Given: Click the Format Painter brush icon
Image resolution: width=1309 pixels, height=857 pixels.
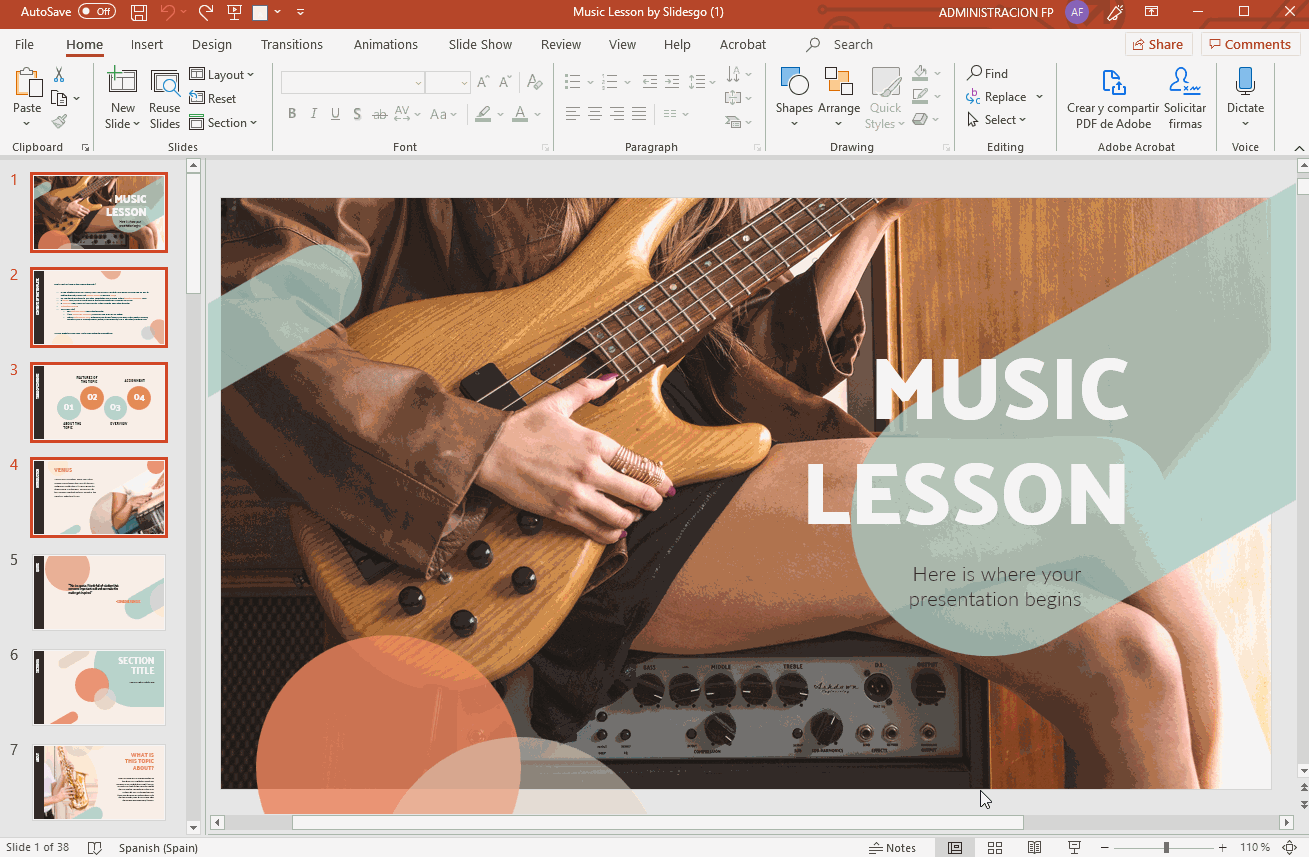Looking at the screenshot, I should pos(59,122).
